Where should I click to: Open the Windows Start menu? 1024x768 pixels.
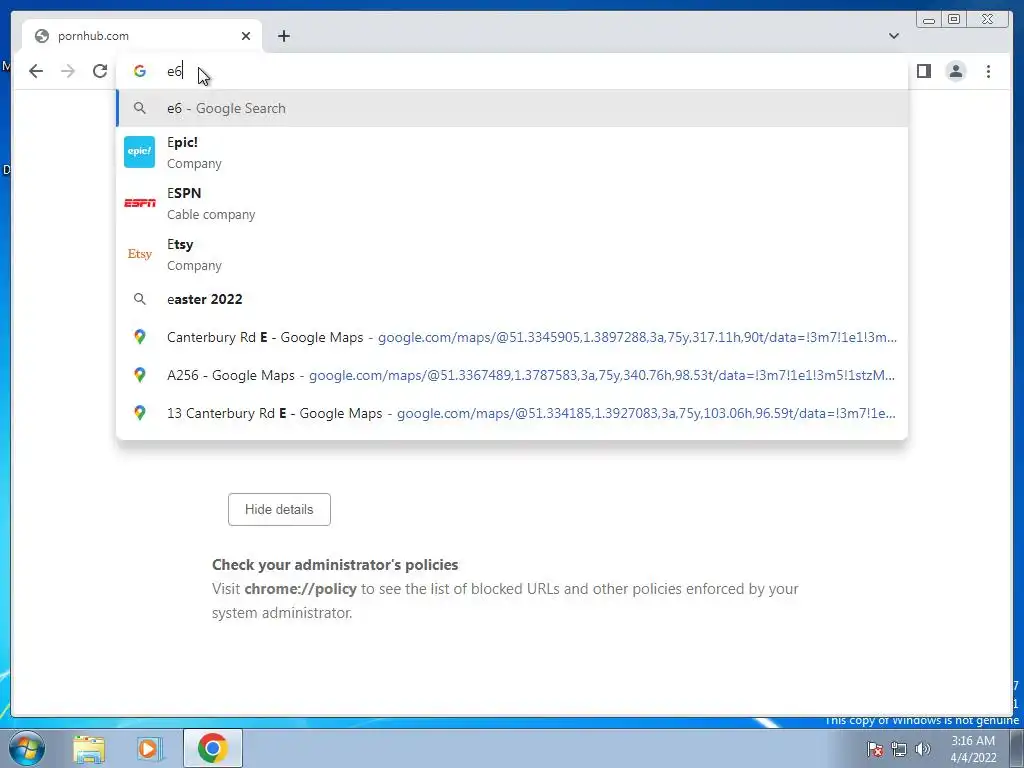pos(26,748)
